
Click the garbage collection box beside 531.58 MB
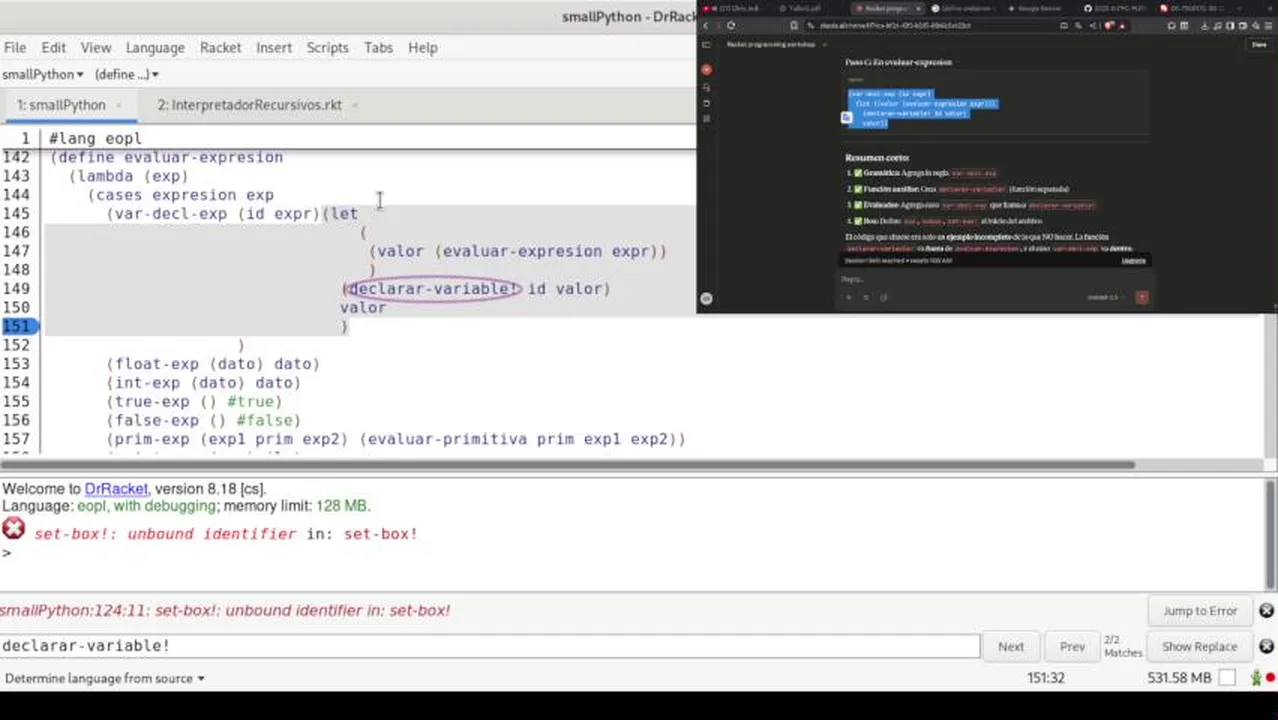(1228, 678)
